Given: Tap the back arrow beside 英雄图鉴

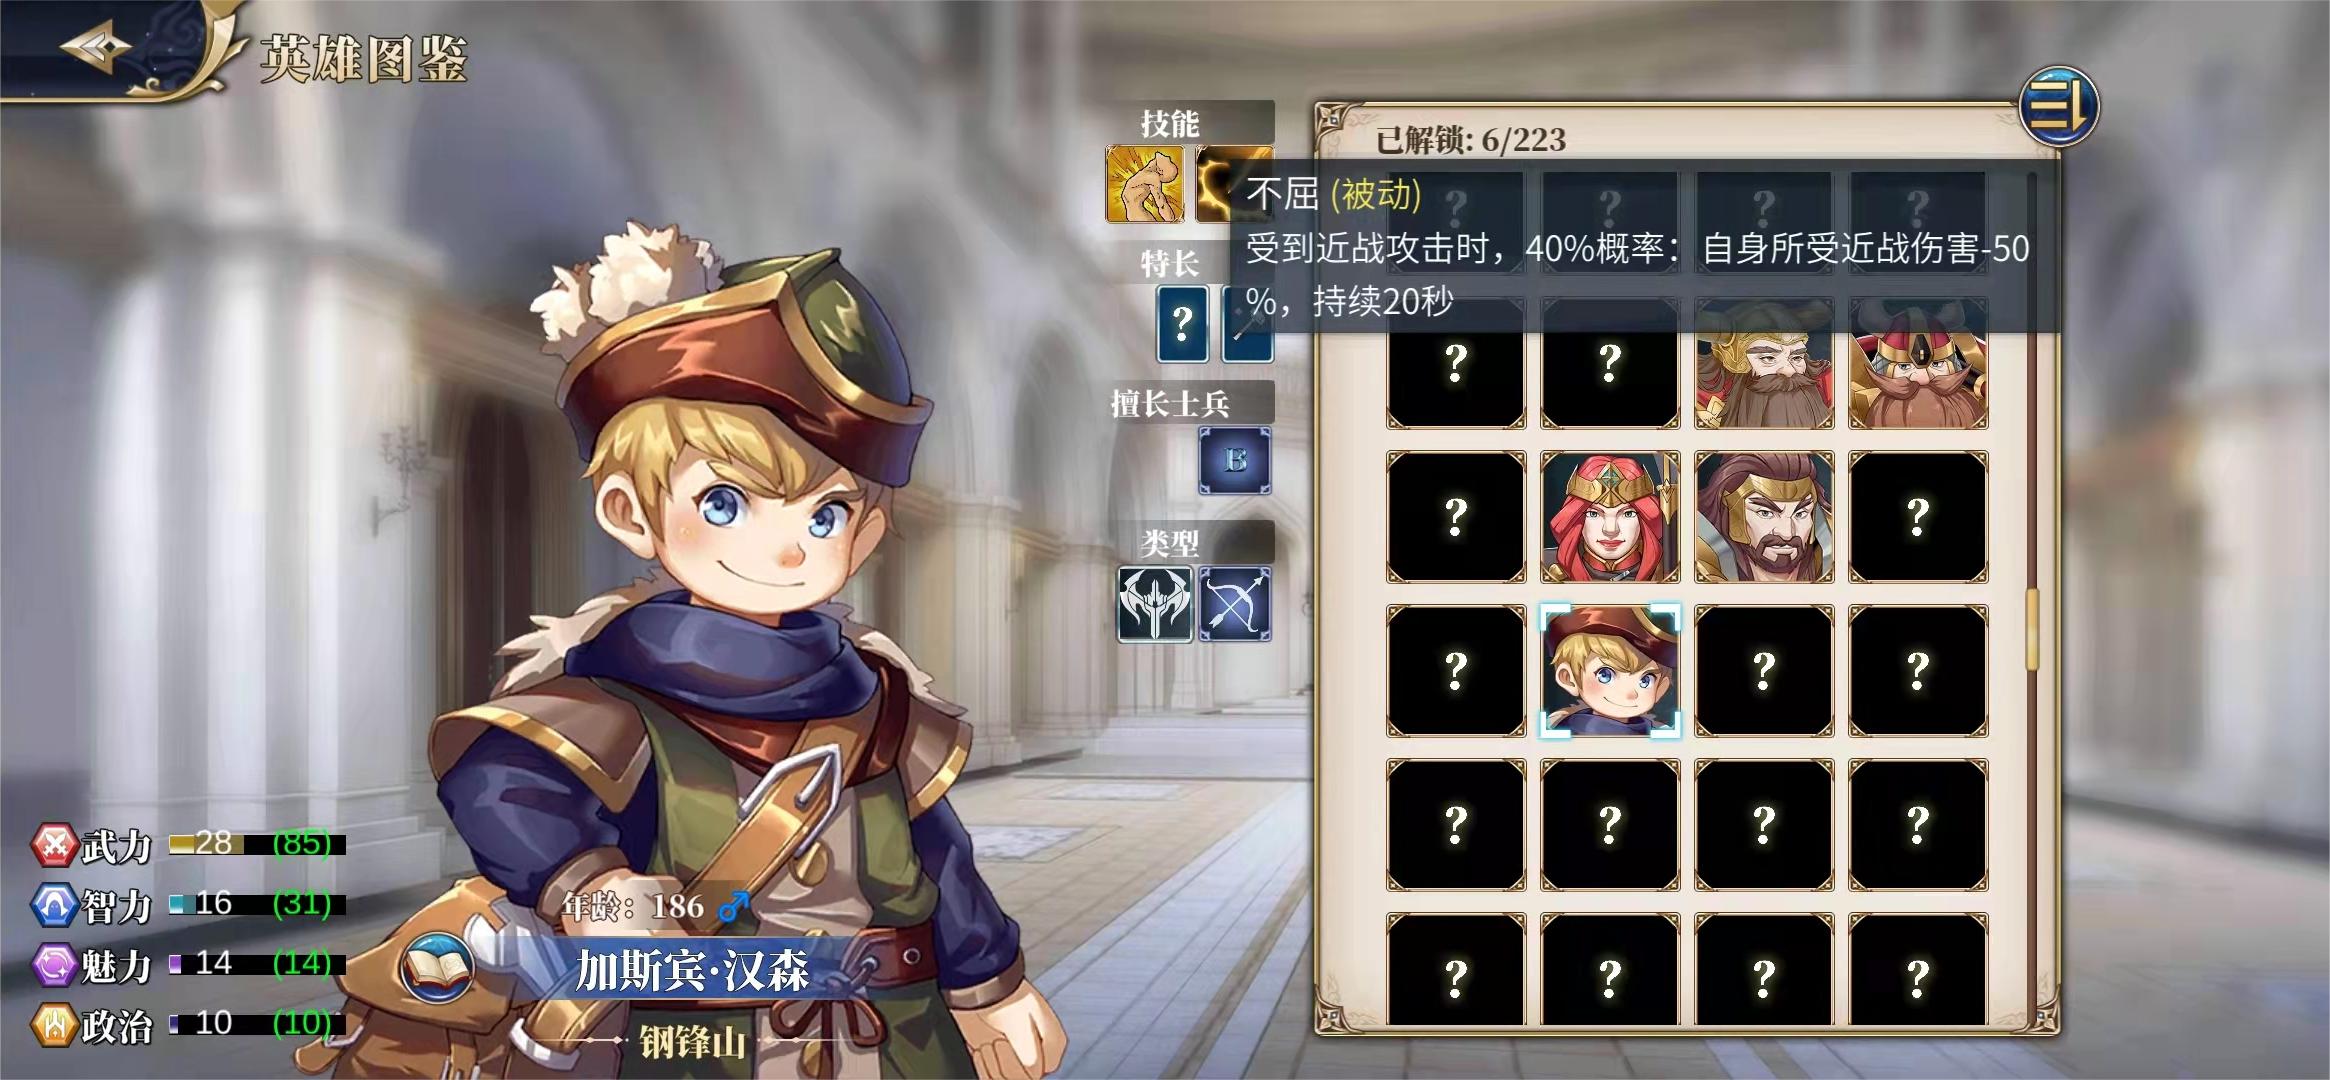Looking at the screenshot, I should [x=95, y=49].
